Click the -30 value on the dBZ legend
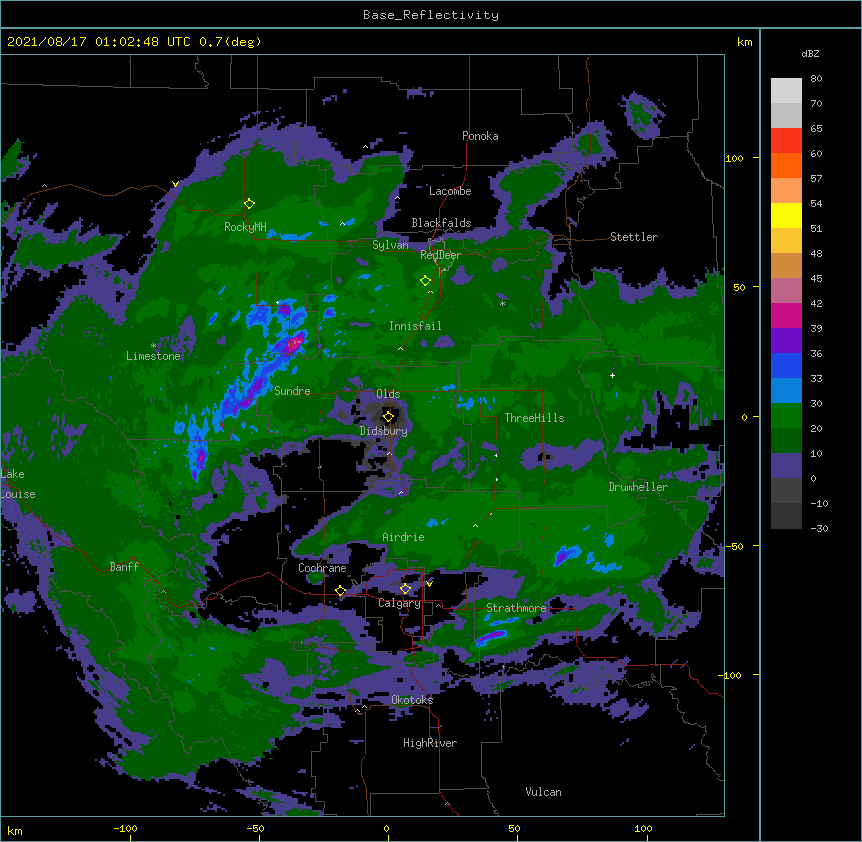This screenshot has width=862, height=842. [x=819, y=528]
